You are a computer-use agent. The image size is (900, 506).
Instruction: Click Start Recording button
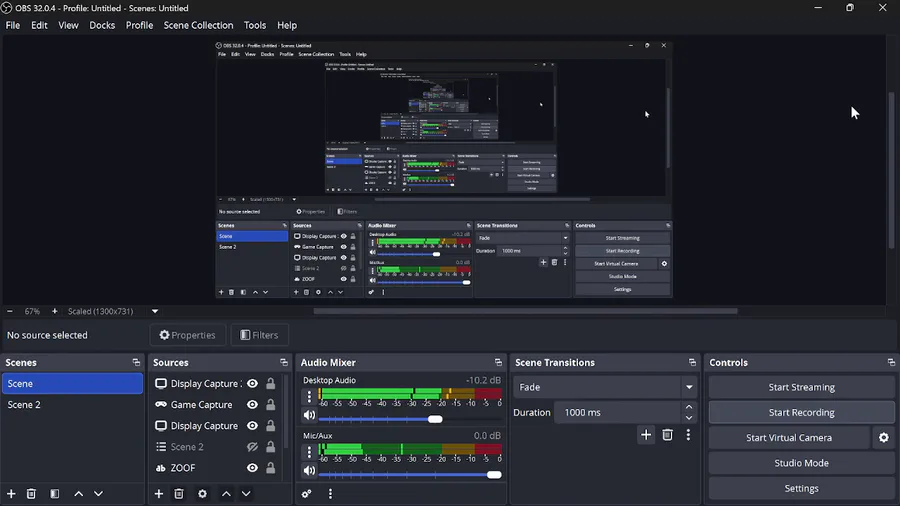[801, 412]
